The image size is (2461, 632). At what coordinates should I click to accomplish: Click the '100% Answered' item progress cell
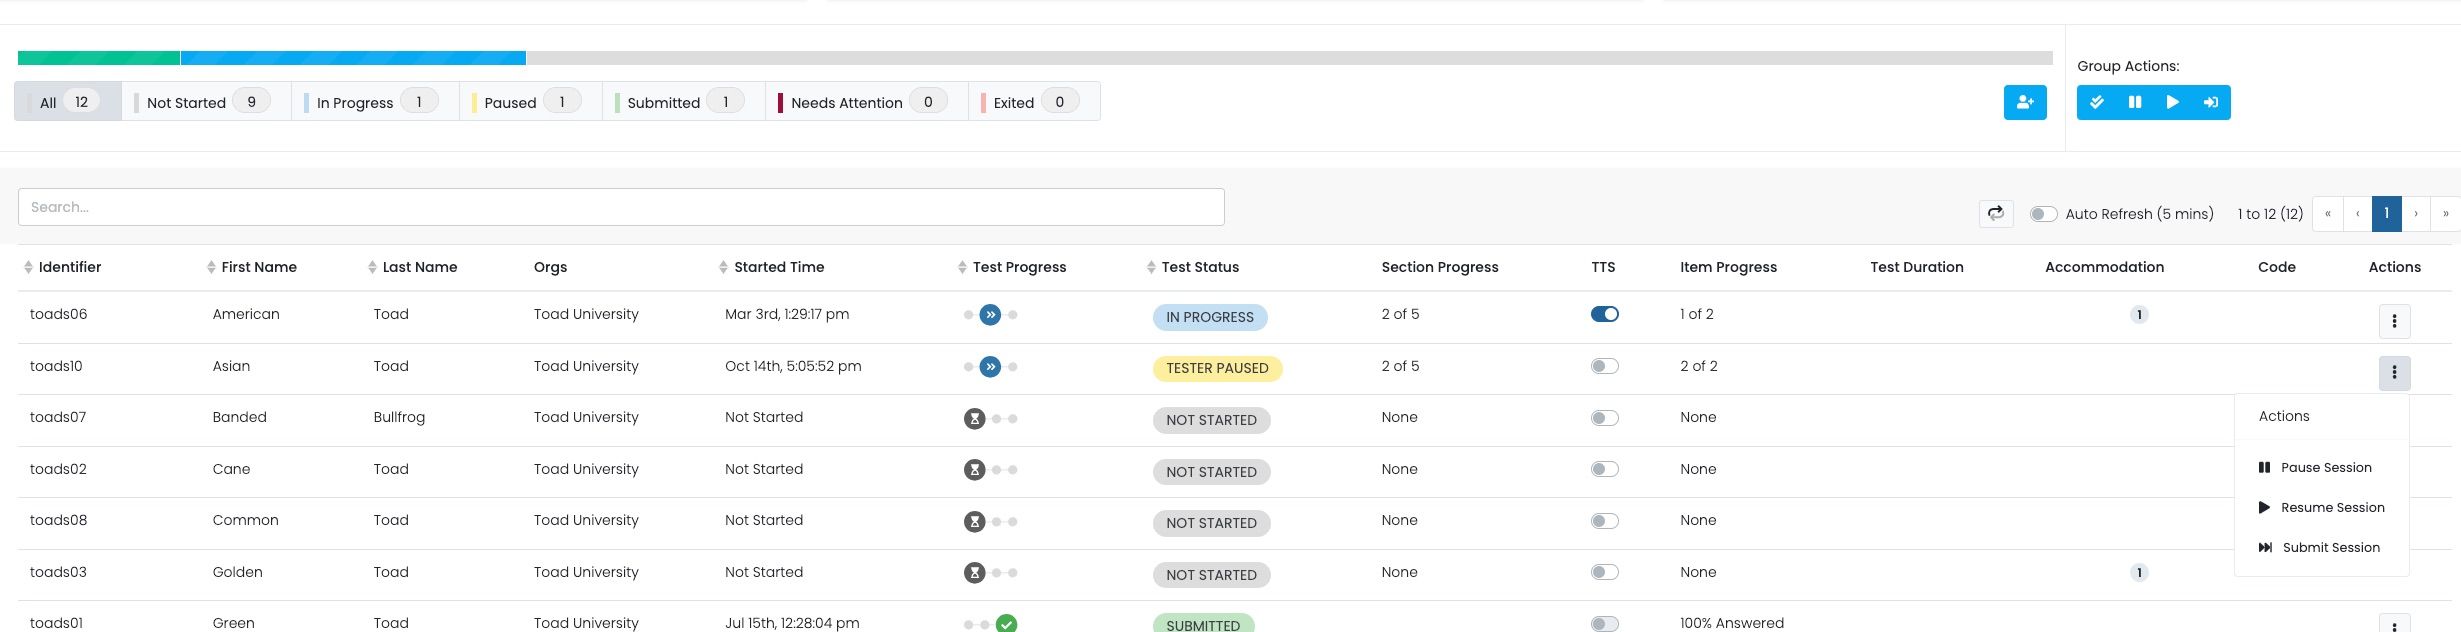(1732, 623)
